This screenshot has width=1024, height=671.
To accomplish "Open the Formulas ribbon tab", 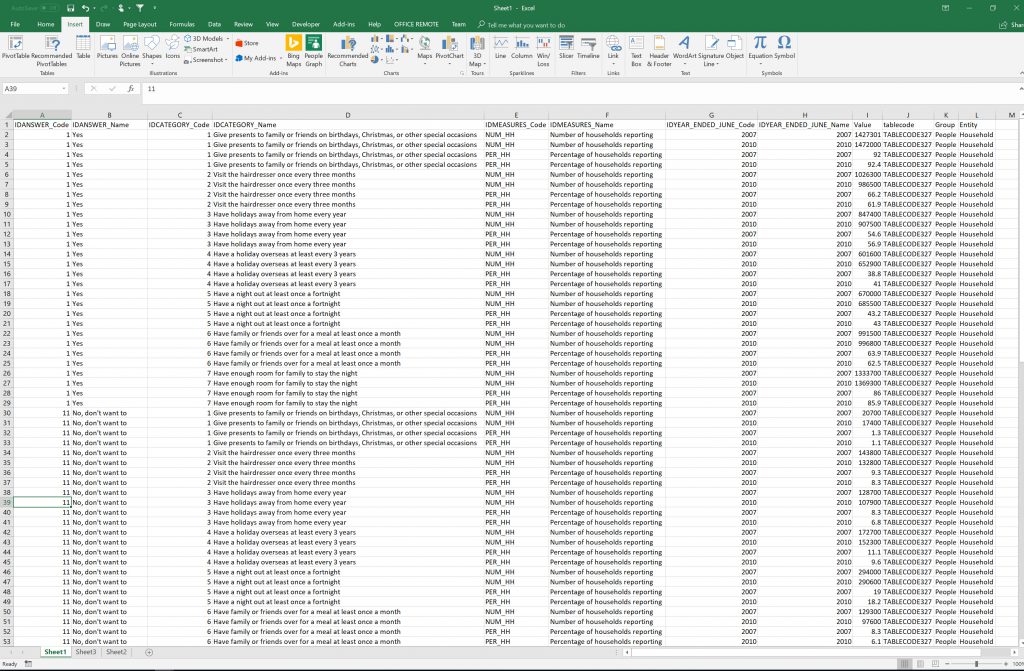I will [x=182, y=23].
